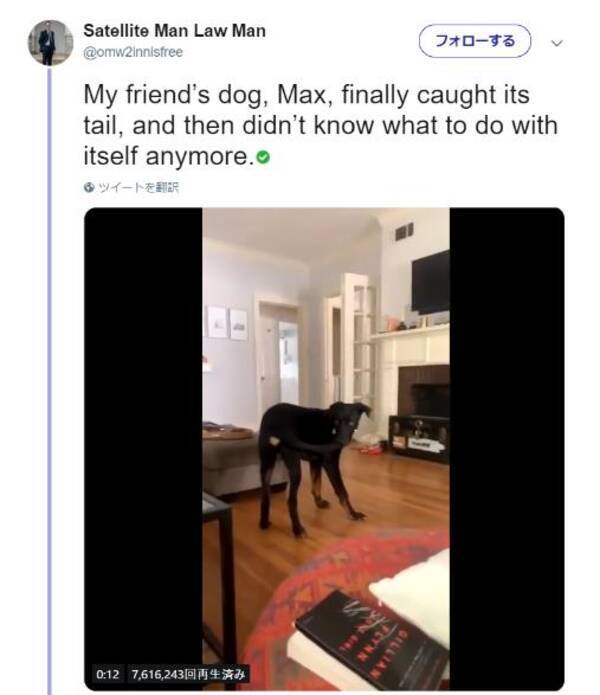
Task: Play the dog video
Action: pos(324,449)
